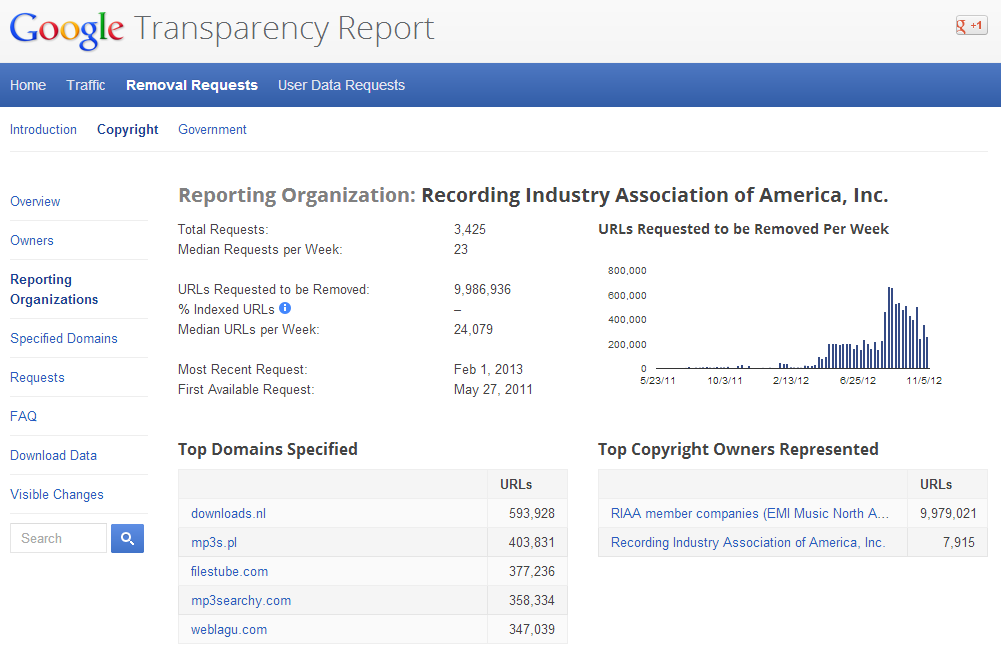The image size is (1001, 659).
Task: Open the mp3s.pl domain link
Action: tap(214, 542)
